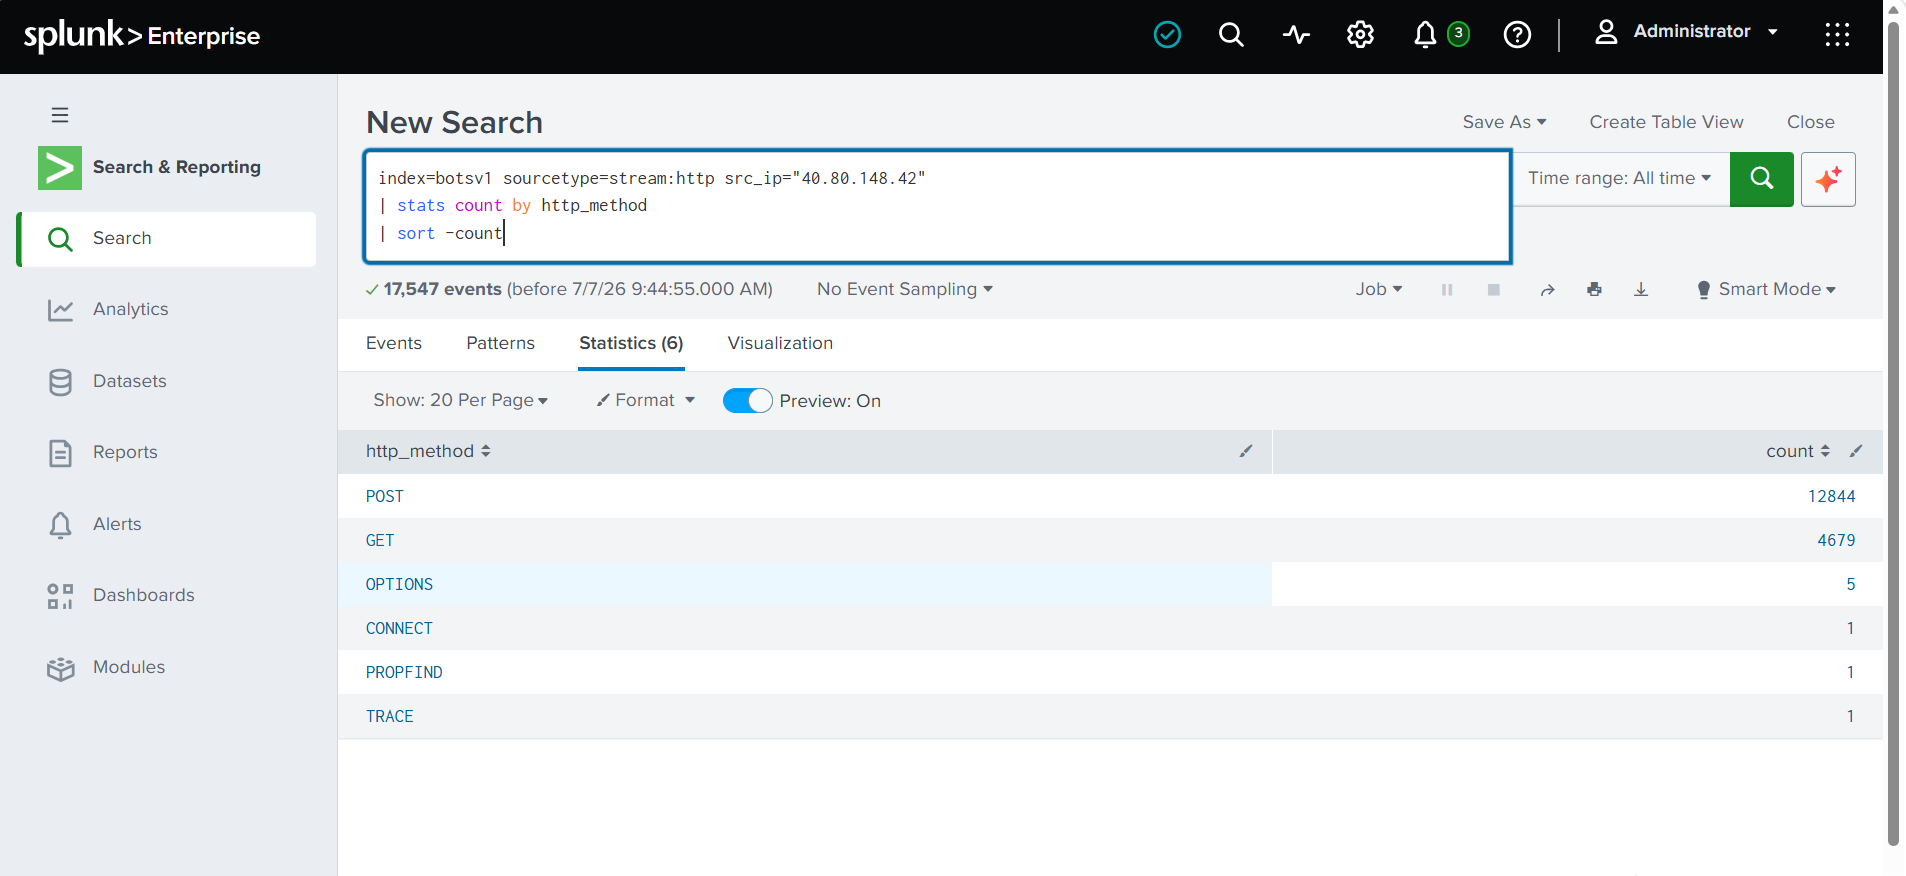This screenshot has height=876, width=1906.
Task: Click the Close link
Action: (1810, 122)
